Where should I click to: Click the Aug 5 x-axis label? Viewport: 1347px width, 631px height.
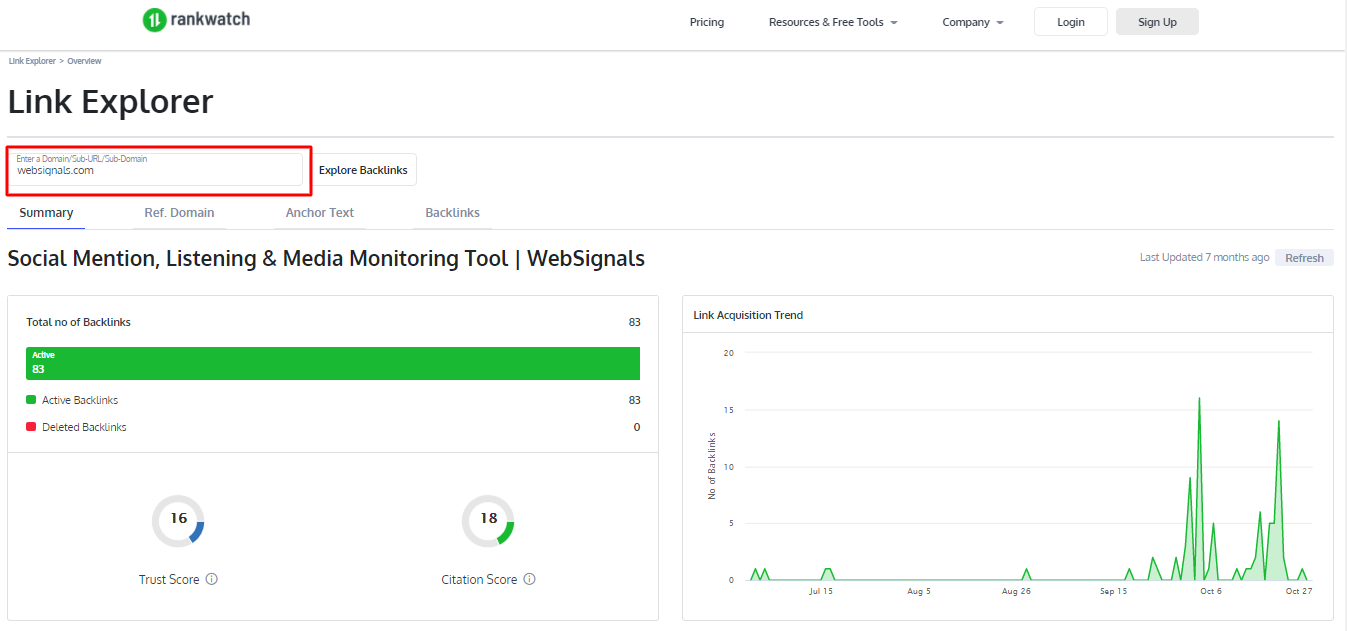click(918, 591)
